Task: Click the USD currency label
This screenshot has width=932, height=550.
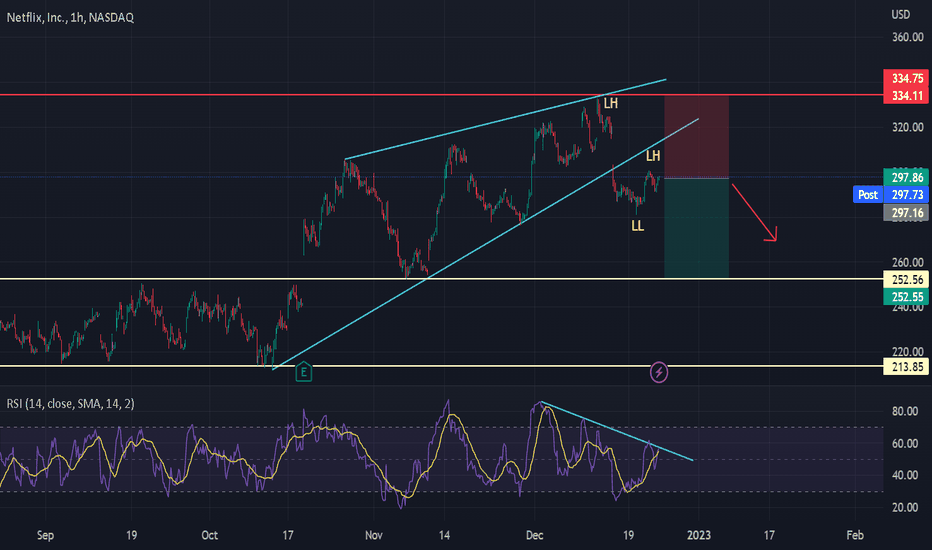Action: 900,14
